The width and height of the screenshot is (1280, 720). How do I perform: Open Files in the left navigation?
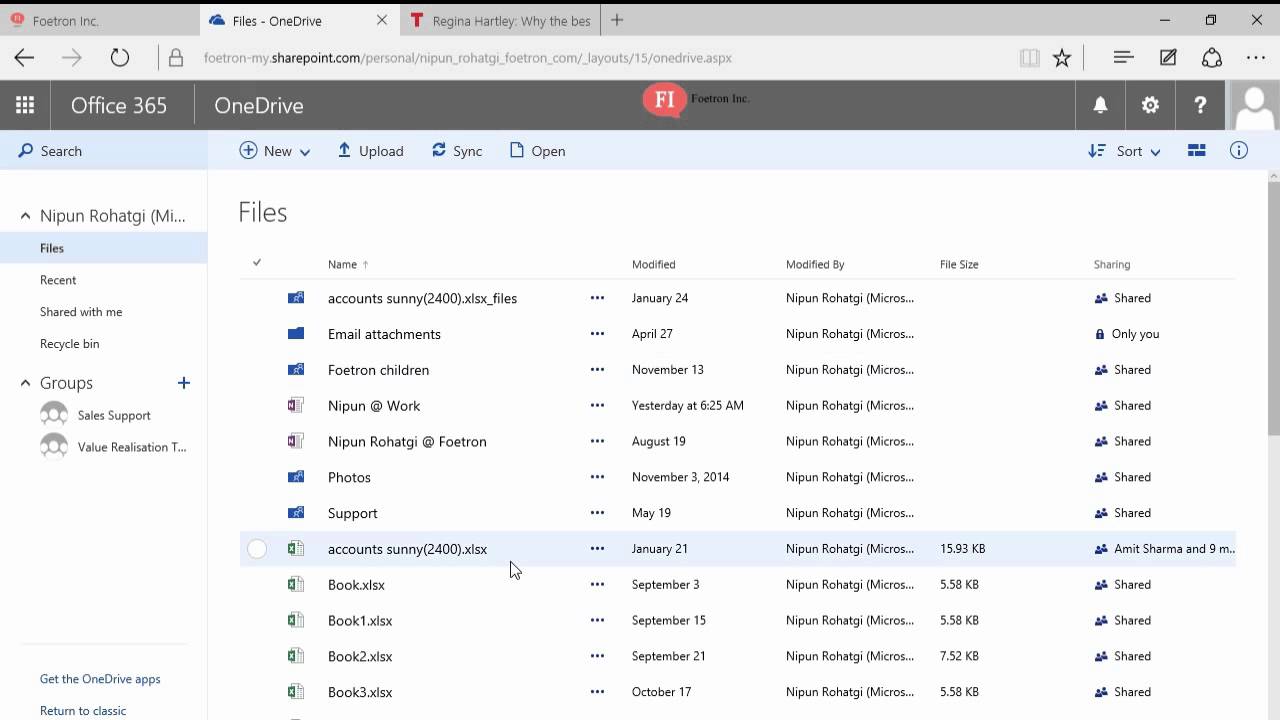point(103,248)
